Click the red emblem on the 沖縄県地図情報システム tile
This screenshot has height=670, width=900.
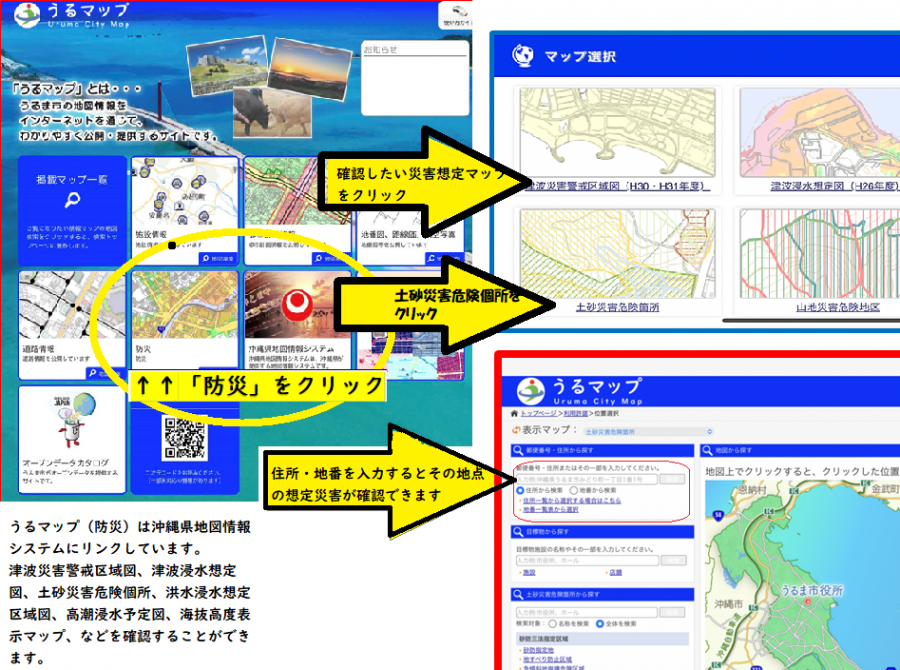pos(297,303)
